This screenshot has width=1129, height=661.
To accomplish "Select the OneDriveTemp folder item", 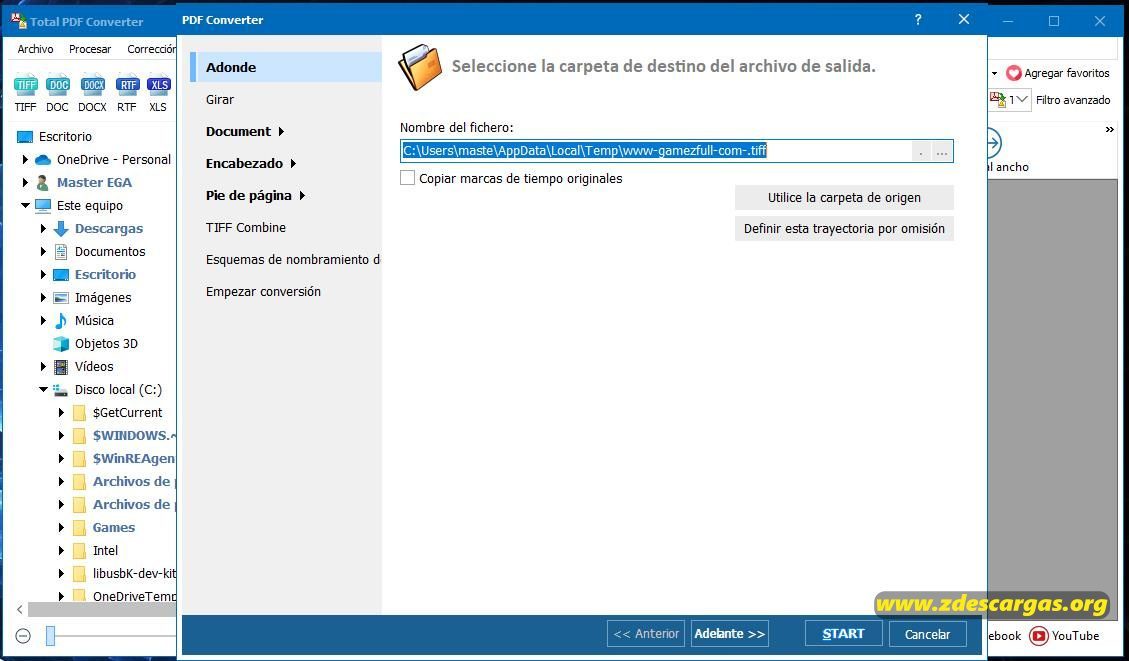I will pos(134,596).
